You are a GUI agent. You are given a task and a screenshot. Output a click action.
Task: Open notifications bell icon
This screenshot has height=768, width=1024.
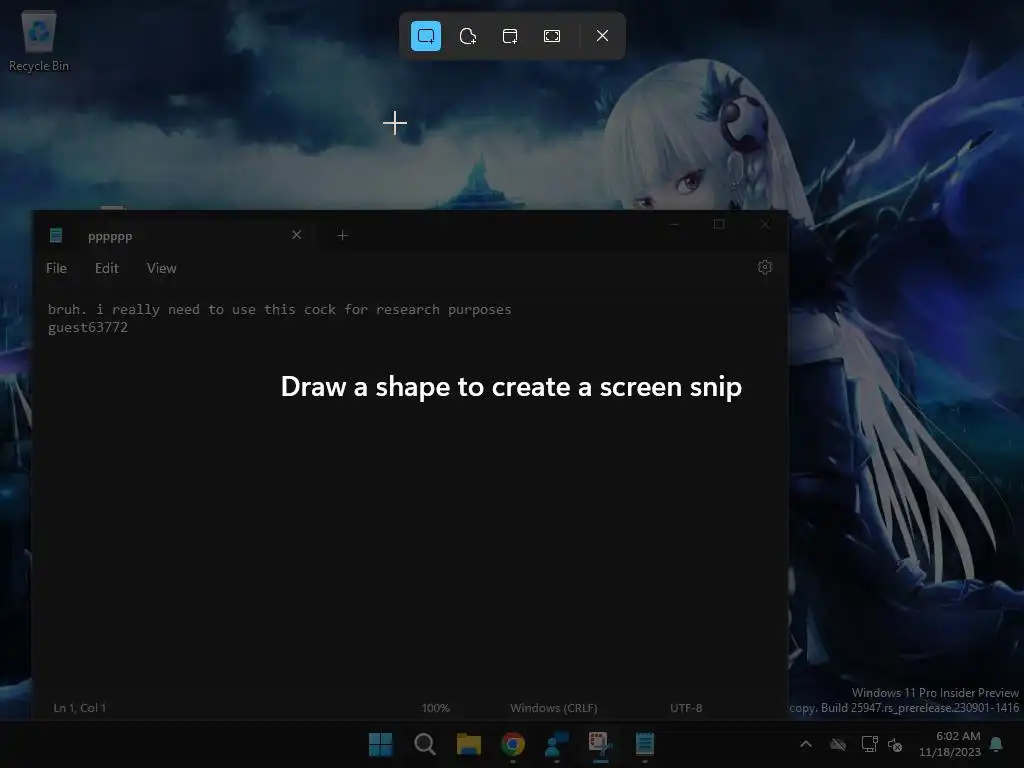997,744
